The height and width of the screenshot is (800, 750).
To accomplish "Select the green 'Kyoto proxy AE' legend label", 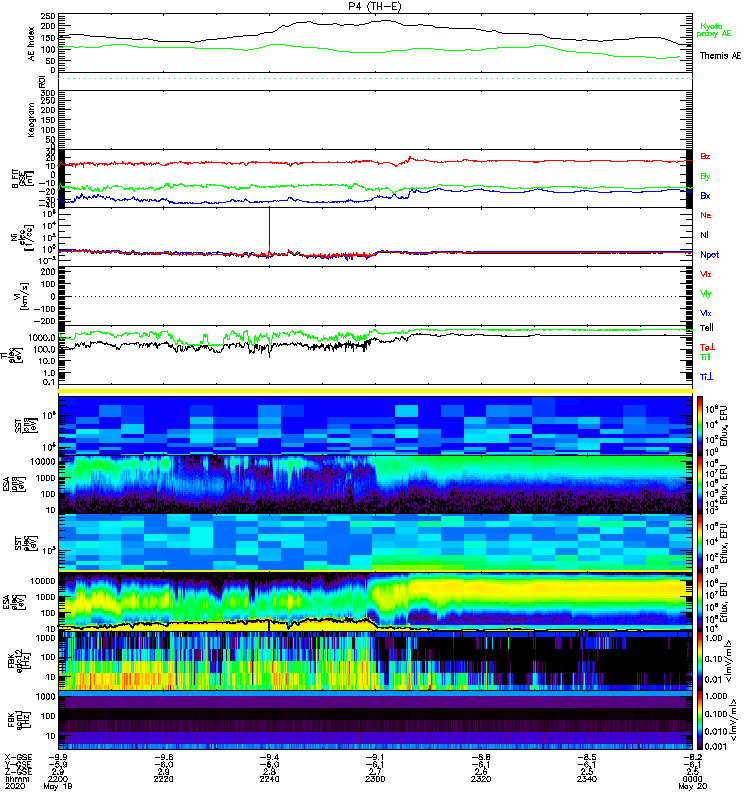I will point(714,30).
